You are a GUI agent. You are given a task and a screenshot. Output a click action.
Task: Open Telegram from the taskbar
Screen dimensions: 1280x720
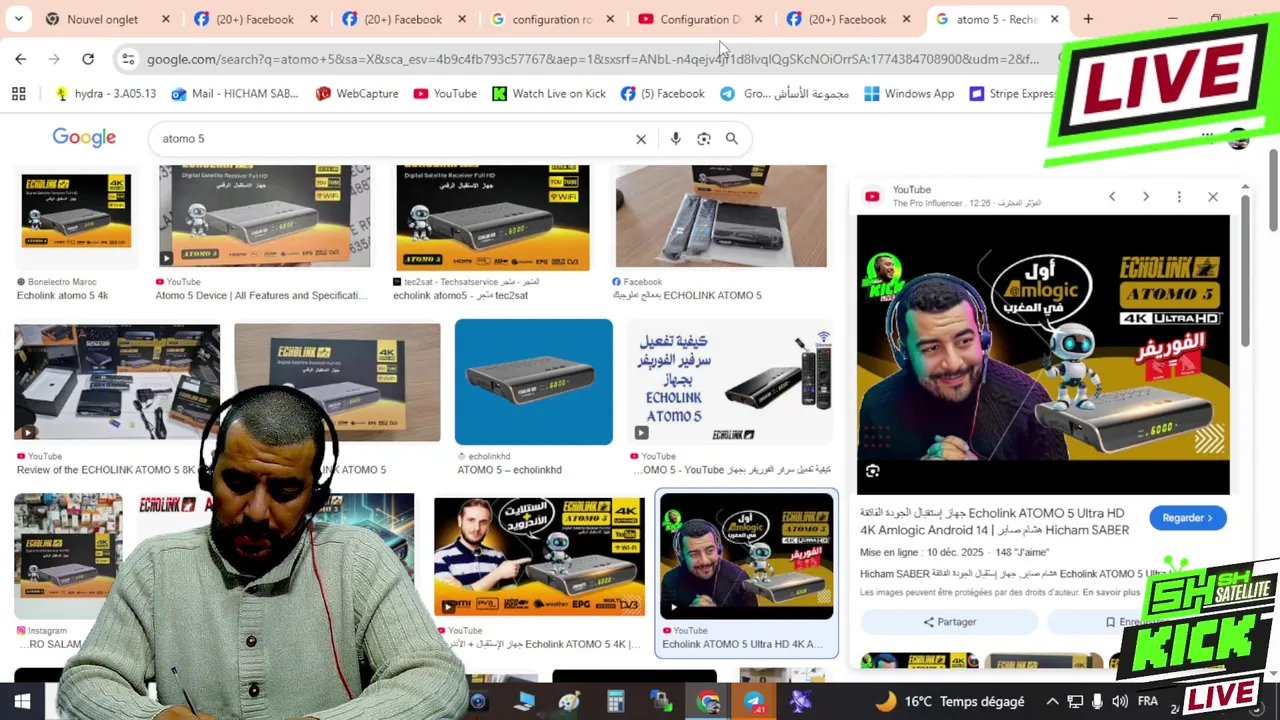pos(755,702)
